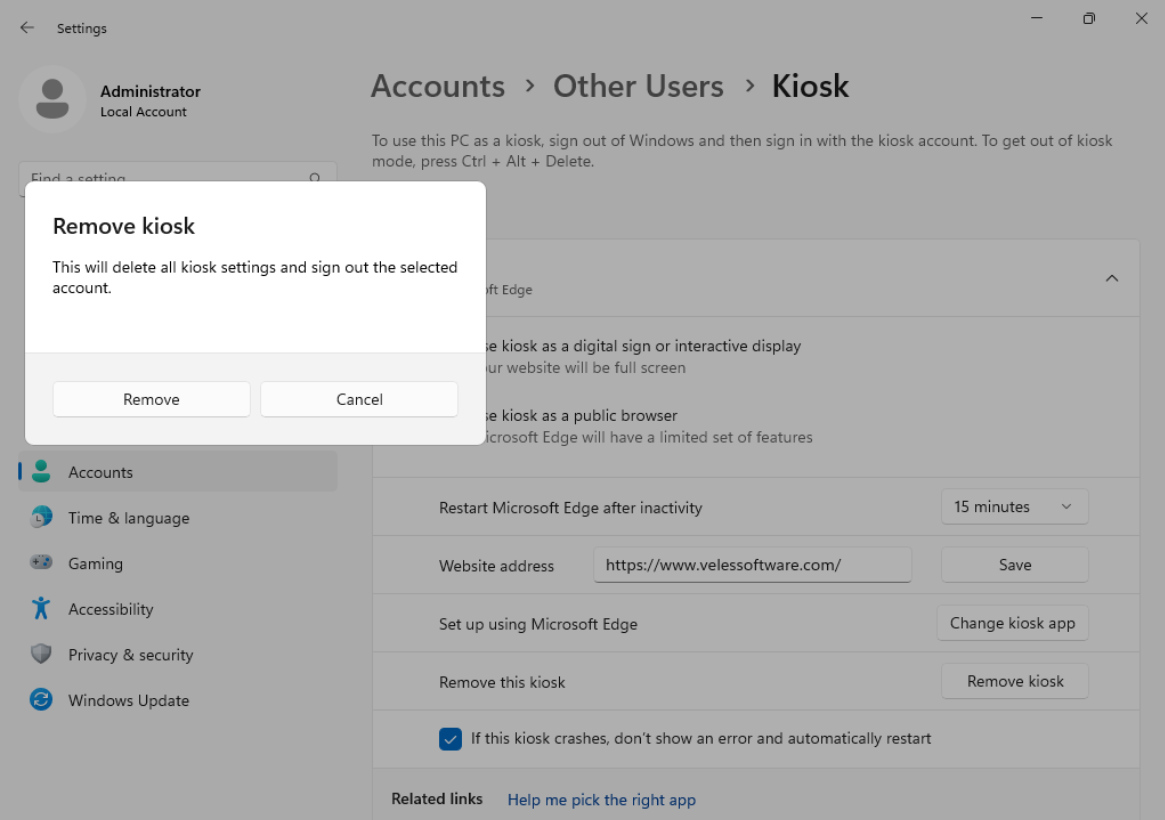Viewport: 1165px width, 820px height.
Task: Save the website address
Action: [1014, 565]
